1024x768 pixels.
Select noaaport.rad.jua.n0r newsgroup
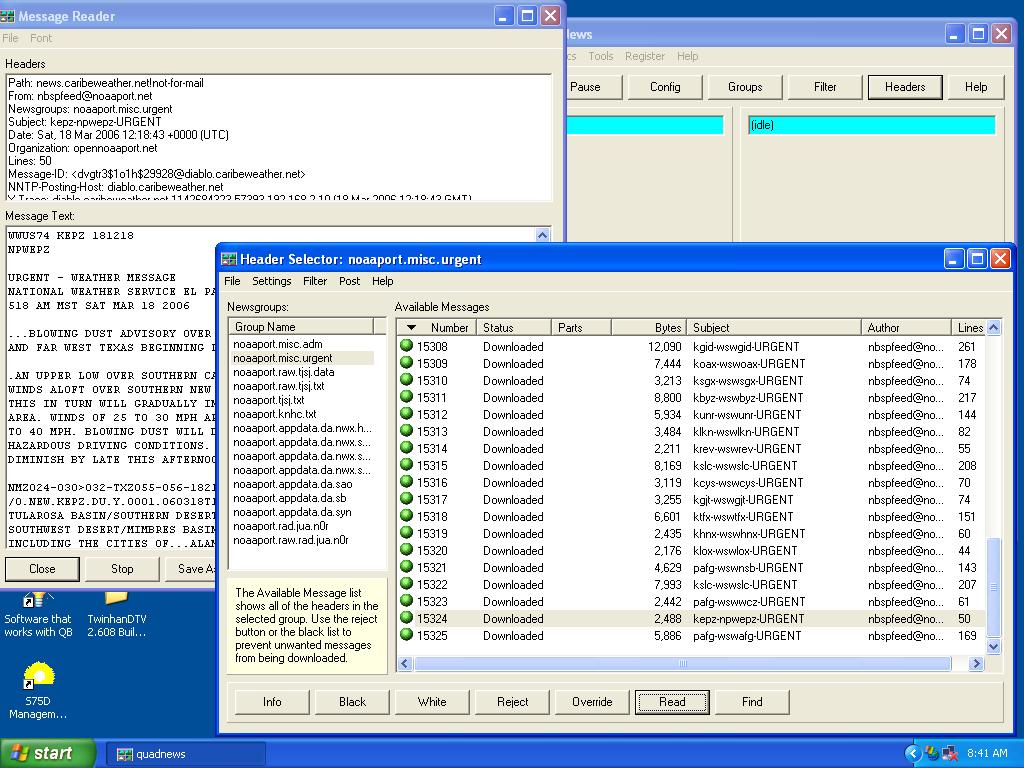click(281, 526)
